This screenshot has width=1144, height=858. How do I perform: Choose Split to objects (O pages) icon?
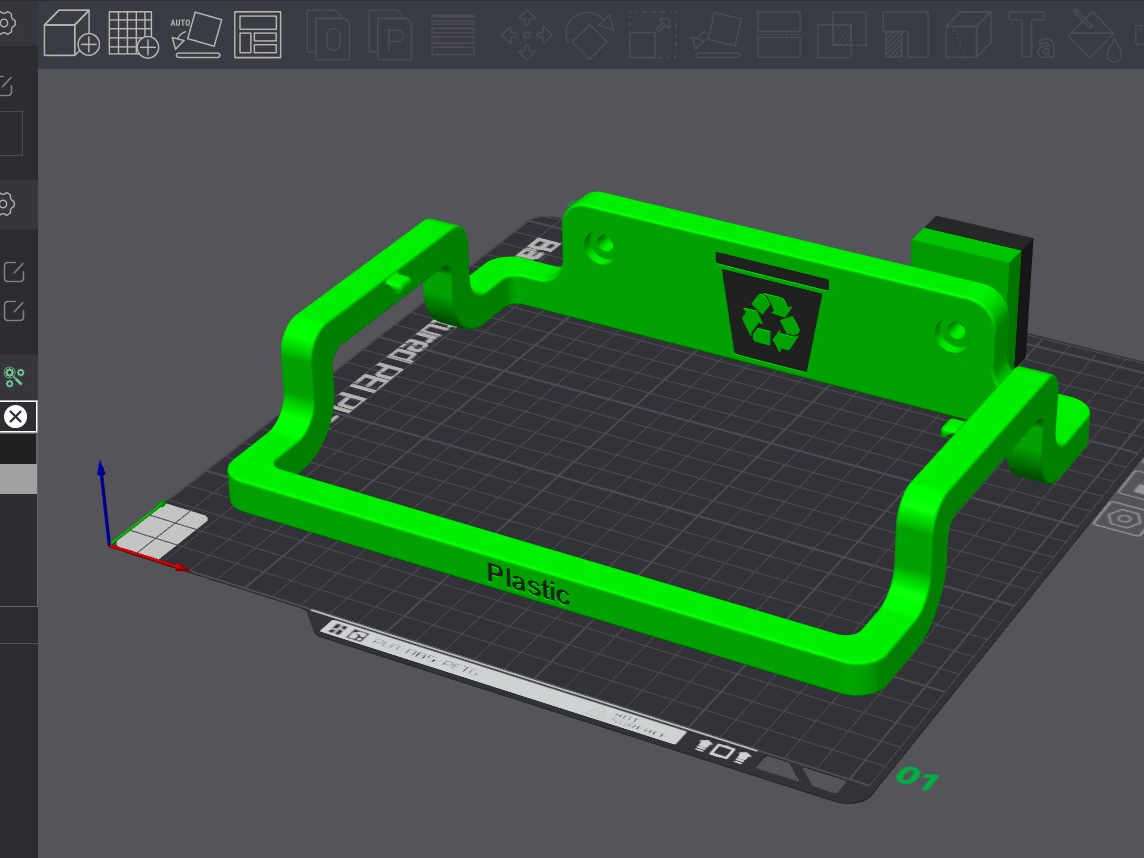click(328, 34)
